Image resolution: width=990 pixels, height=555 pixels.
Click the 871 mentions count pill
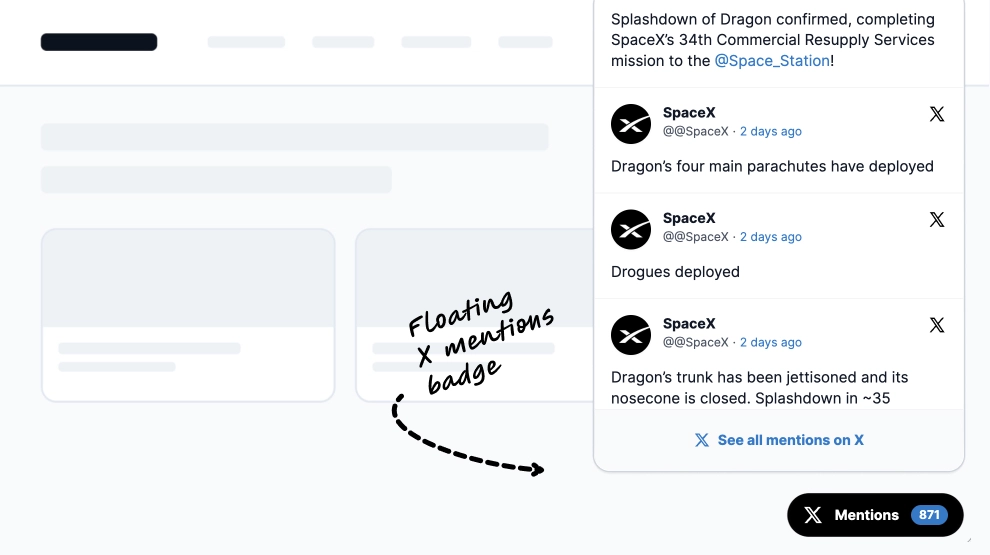929,515
